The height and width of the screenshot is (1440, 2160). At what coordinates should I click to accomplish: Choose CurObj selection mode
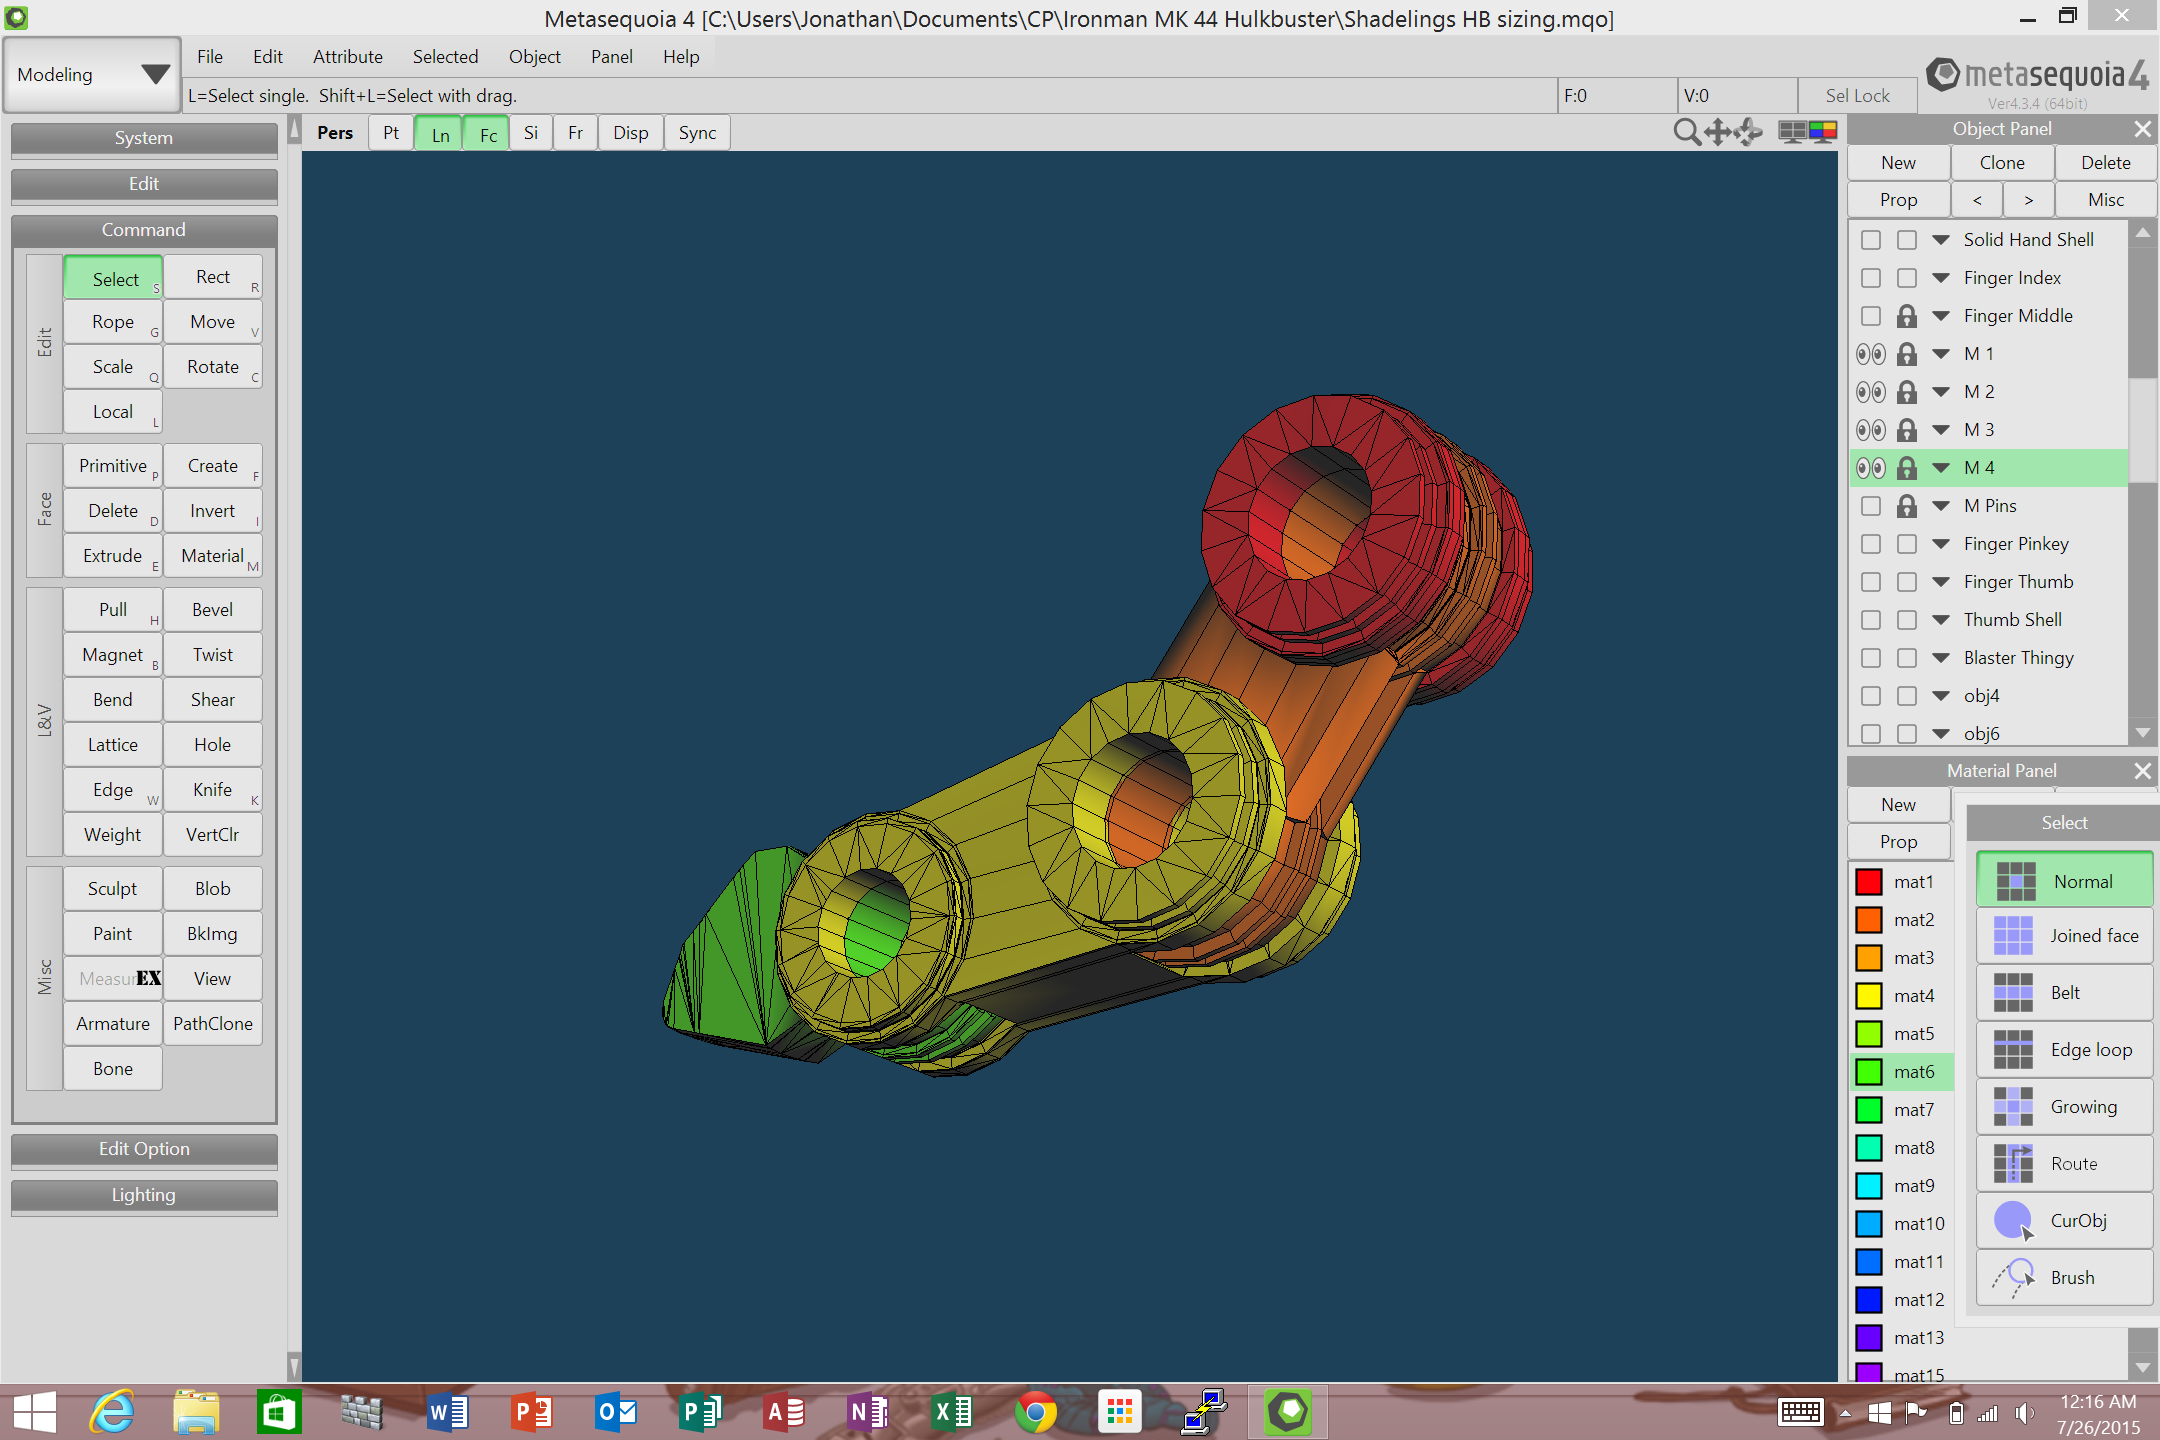pos(2064,1221)
